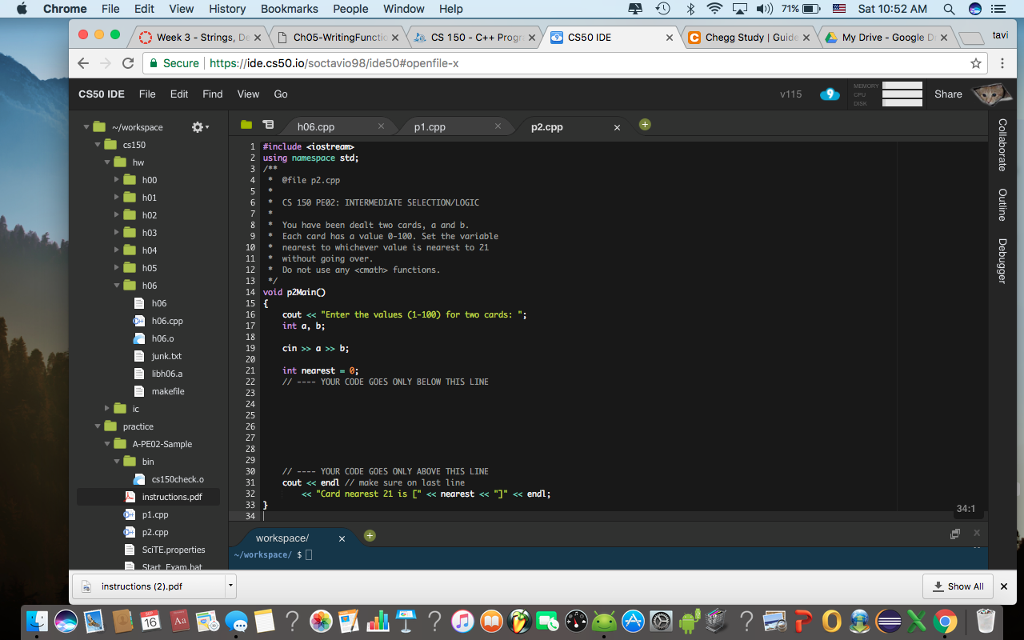Click the Cloud9 logo icon next to v115
The width and height of the screenshot is (1024, 640).
829,94
